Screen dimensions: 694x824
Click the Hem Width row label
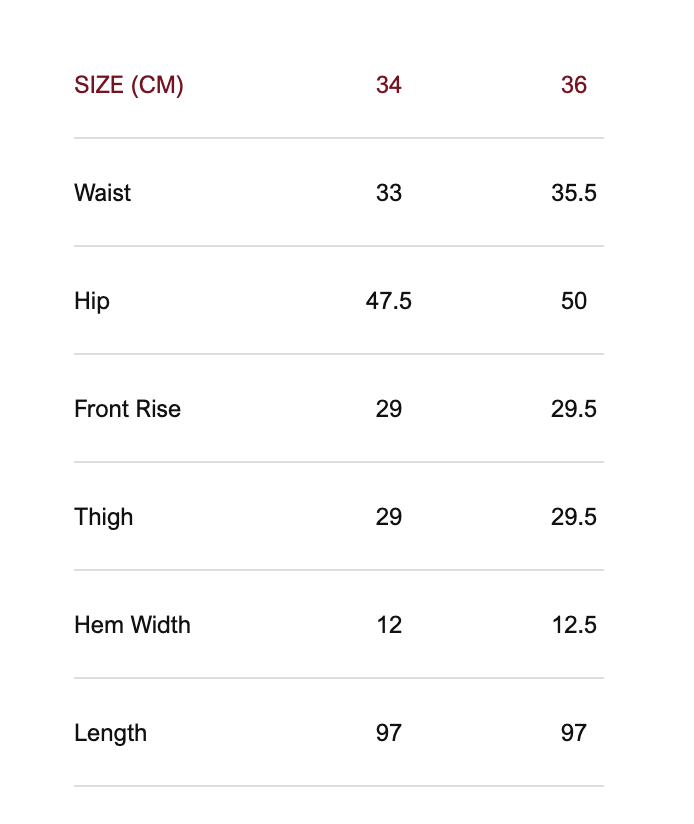tap(132, 625)
